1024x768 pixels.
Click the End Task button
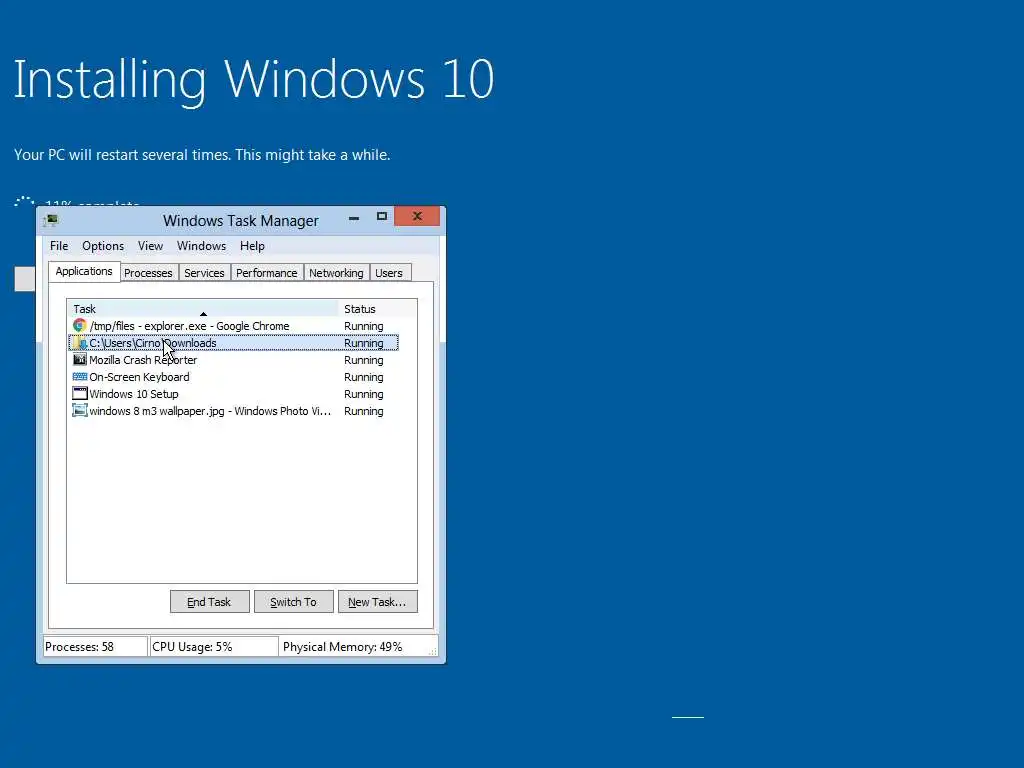pos(209,601)
